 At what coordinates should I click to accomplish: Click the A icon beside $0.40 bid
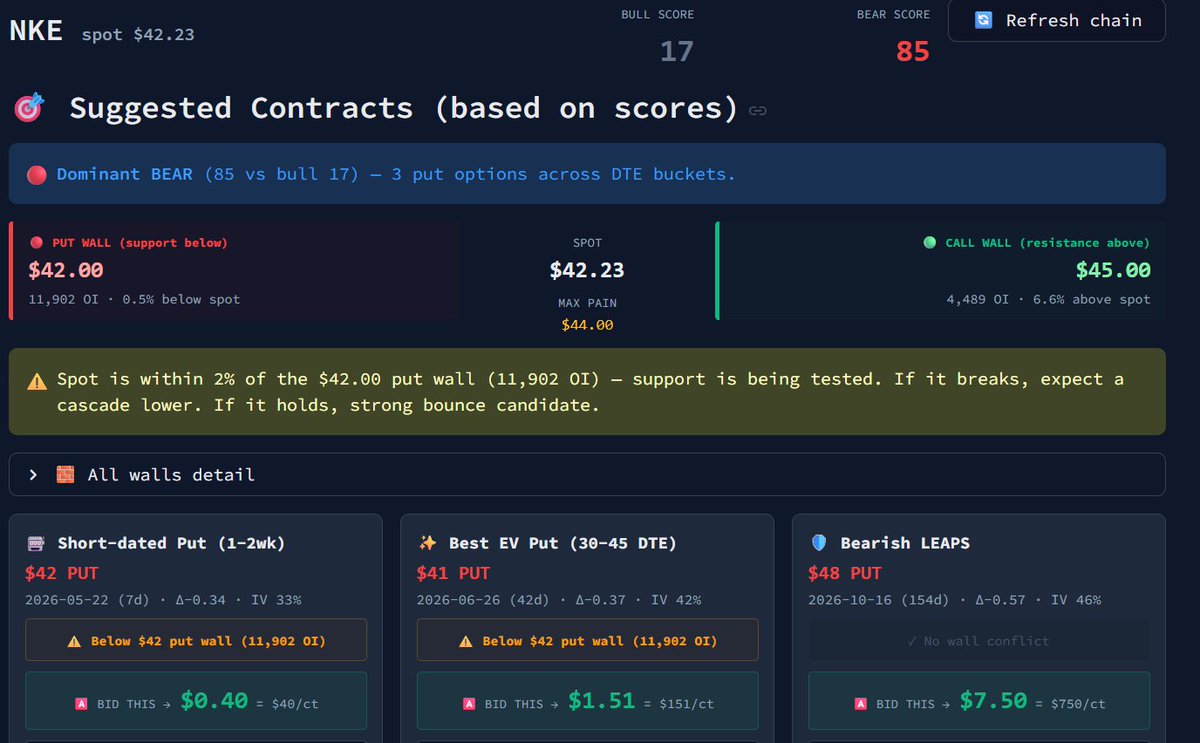pos(82,704)
